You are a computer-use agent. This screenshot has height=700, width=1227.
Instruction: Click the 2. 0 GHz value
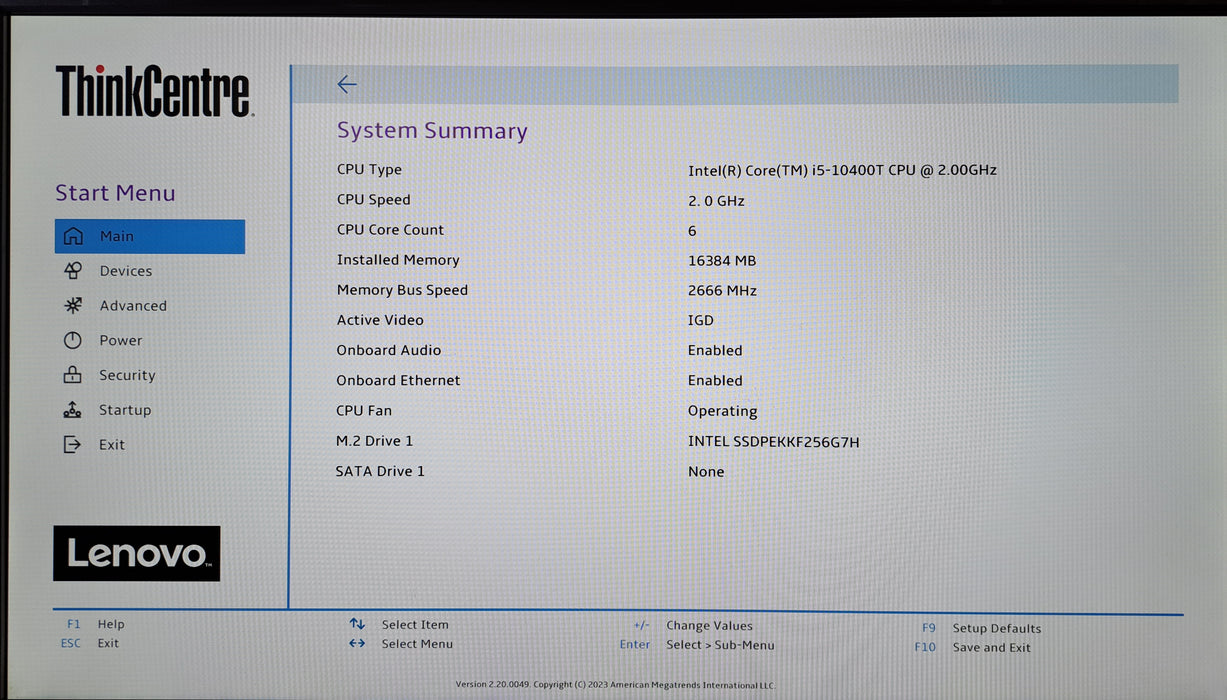(x=716, y=201)
